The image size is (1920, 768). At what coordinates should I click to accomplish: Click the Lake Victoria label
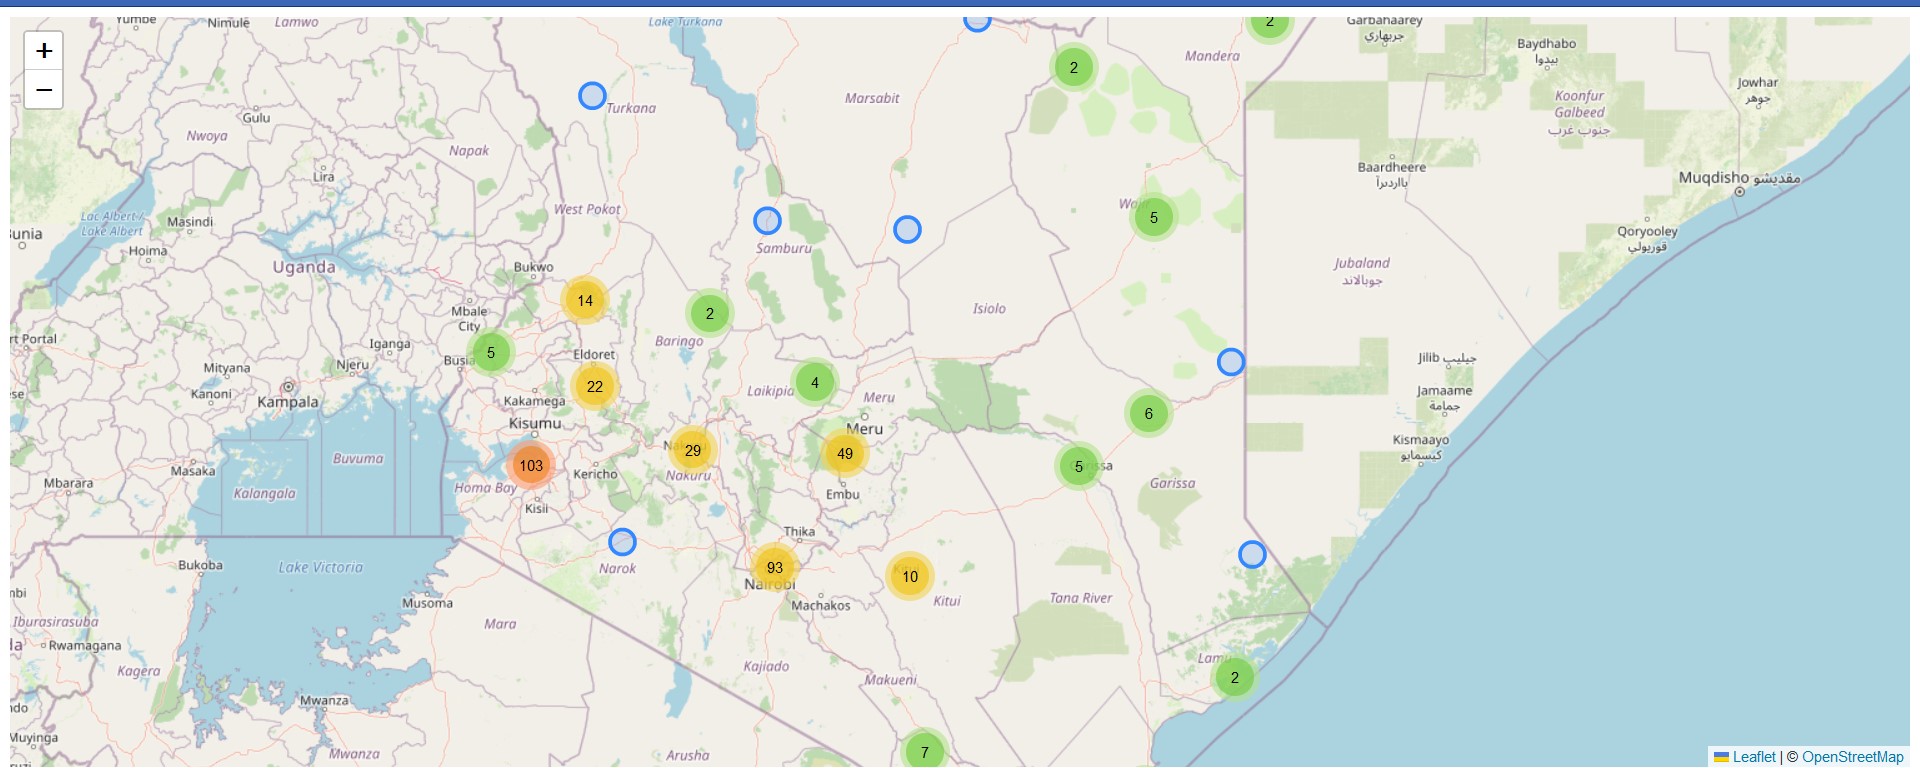[x=321, y=567]
